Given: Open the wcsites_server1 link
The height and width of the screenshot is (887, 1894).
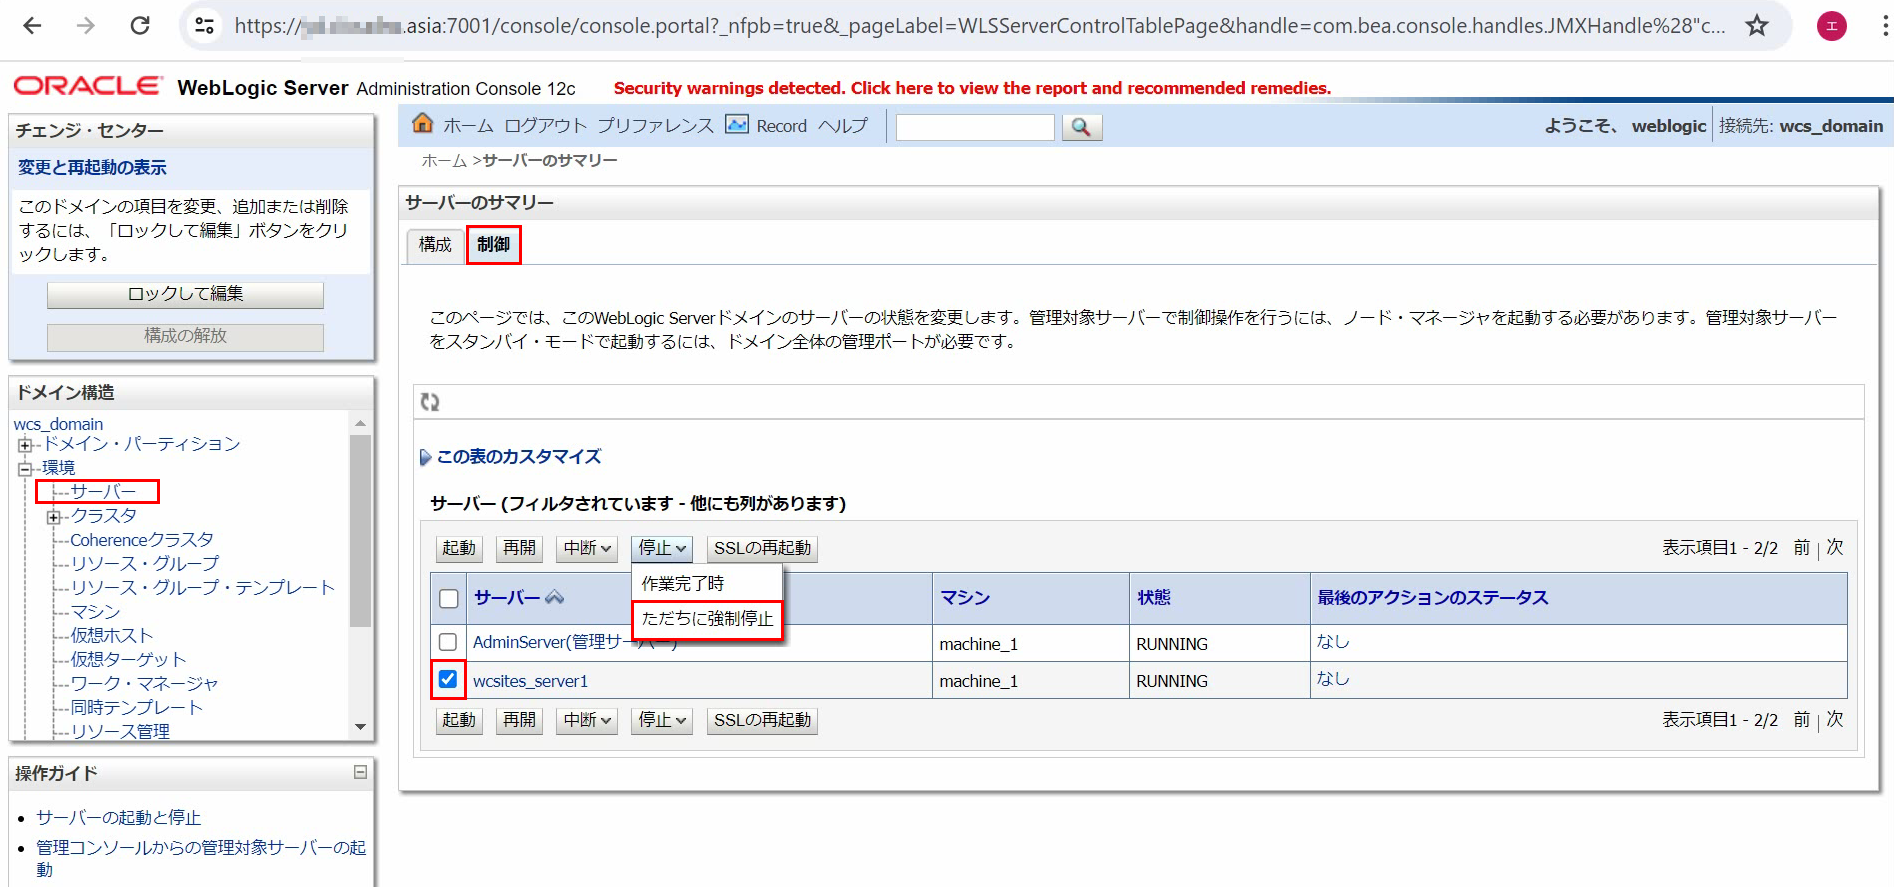Looking at the screenshot, I should coord(530,681).
